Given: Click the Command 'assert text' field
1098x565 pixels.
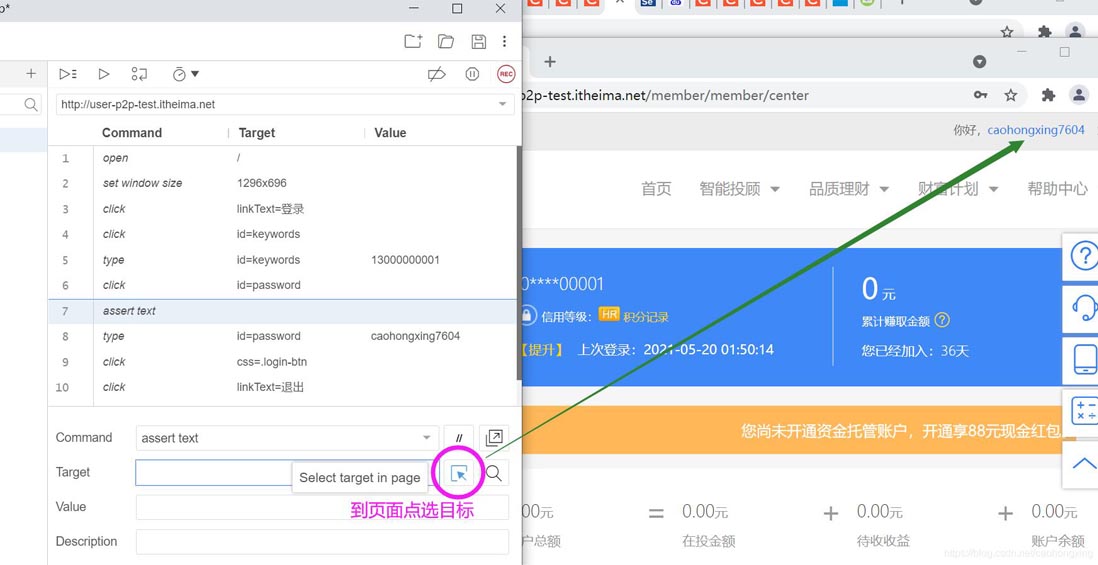Looking at the screenshot, I should (x=287, y=438).
